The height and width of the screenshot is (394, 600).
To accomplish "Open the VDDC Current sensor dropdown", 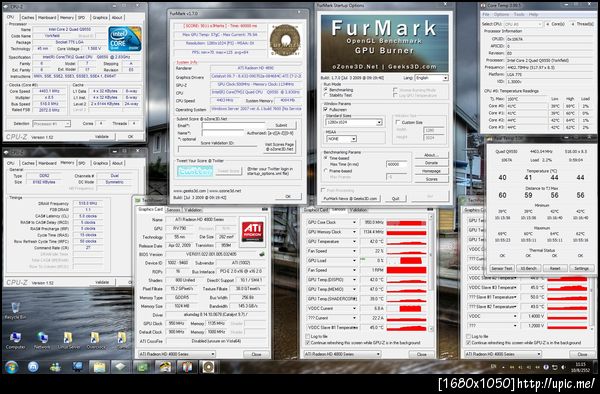I will click(x=354, y=308).
